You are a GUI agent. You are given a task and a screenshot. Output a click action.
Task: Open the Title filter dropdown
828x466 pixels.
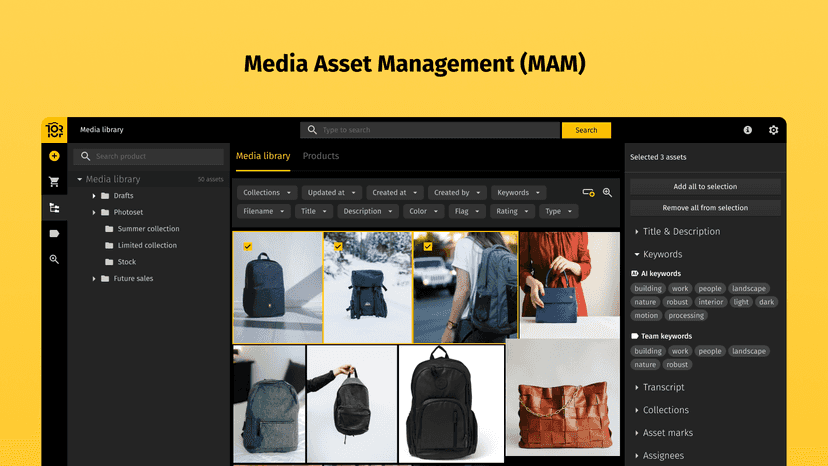(x=314, y=211)
